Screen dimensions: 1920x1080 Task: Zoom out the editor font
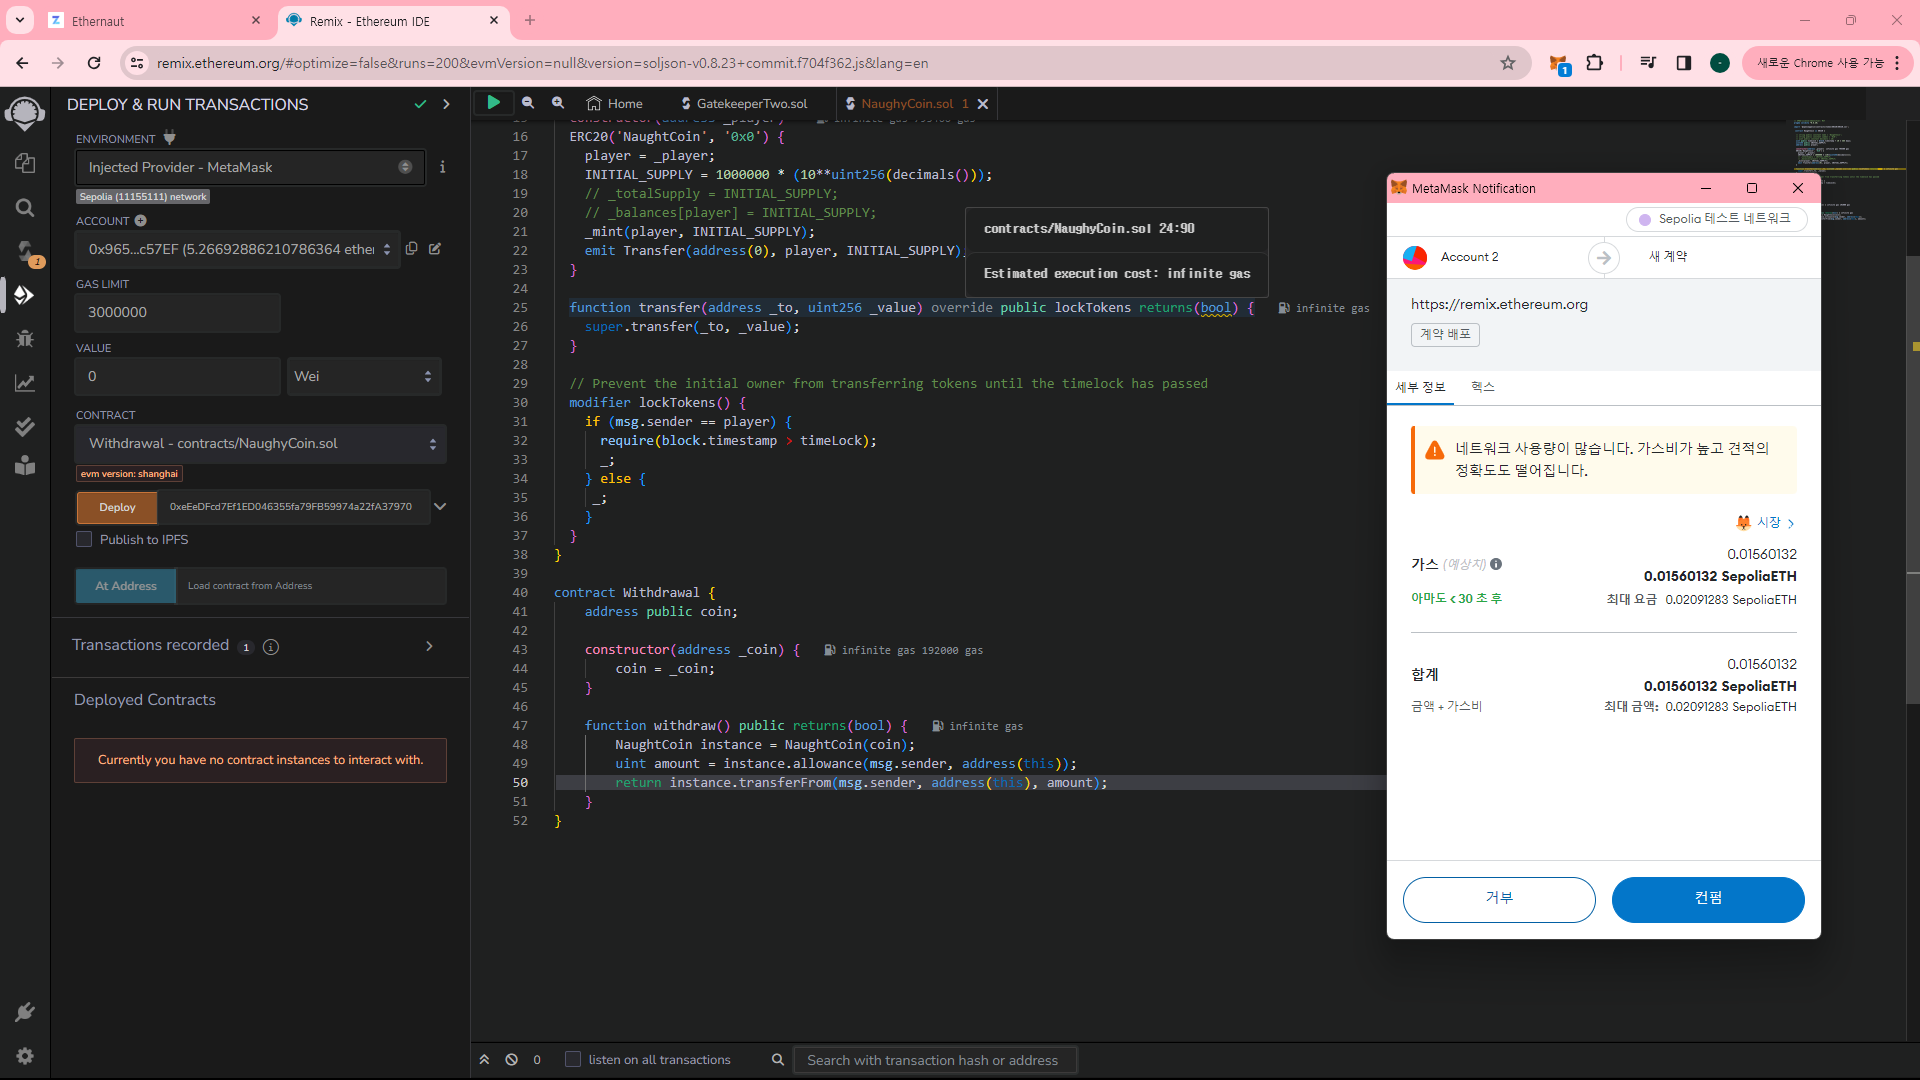(x=528, y=102)
